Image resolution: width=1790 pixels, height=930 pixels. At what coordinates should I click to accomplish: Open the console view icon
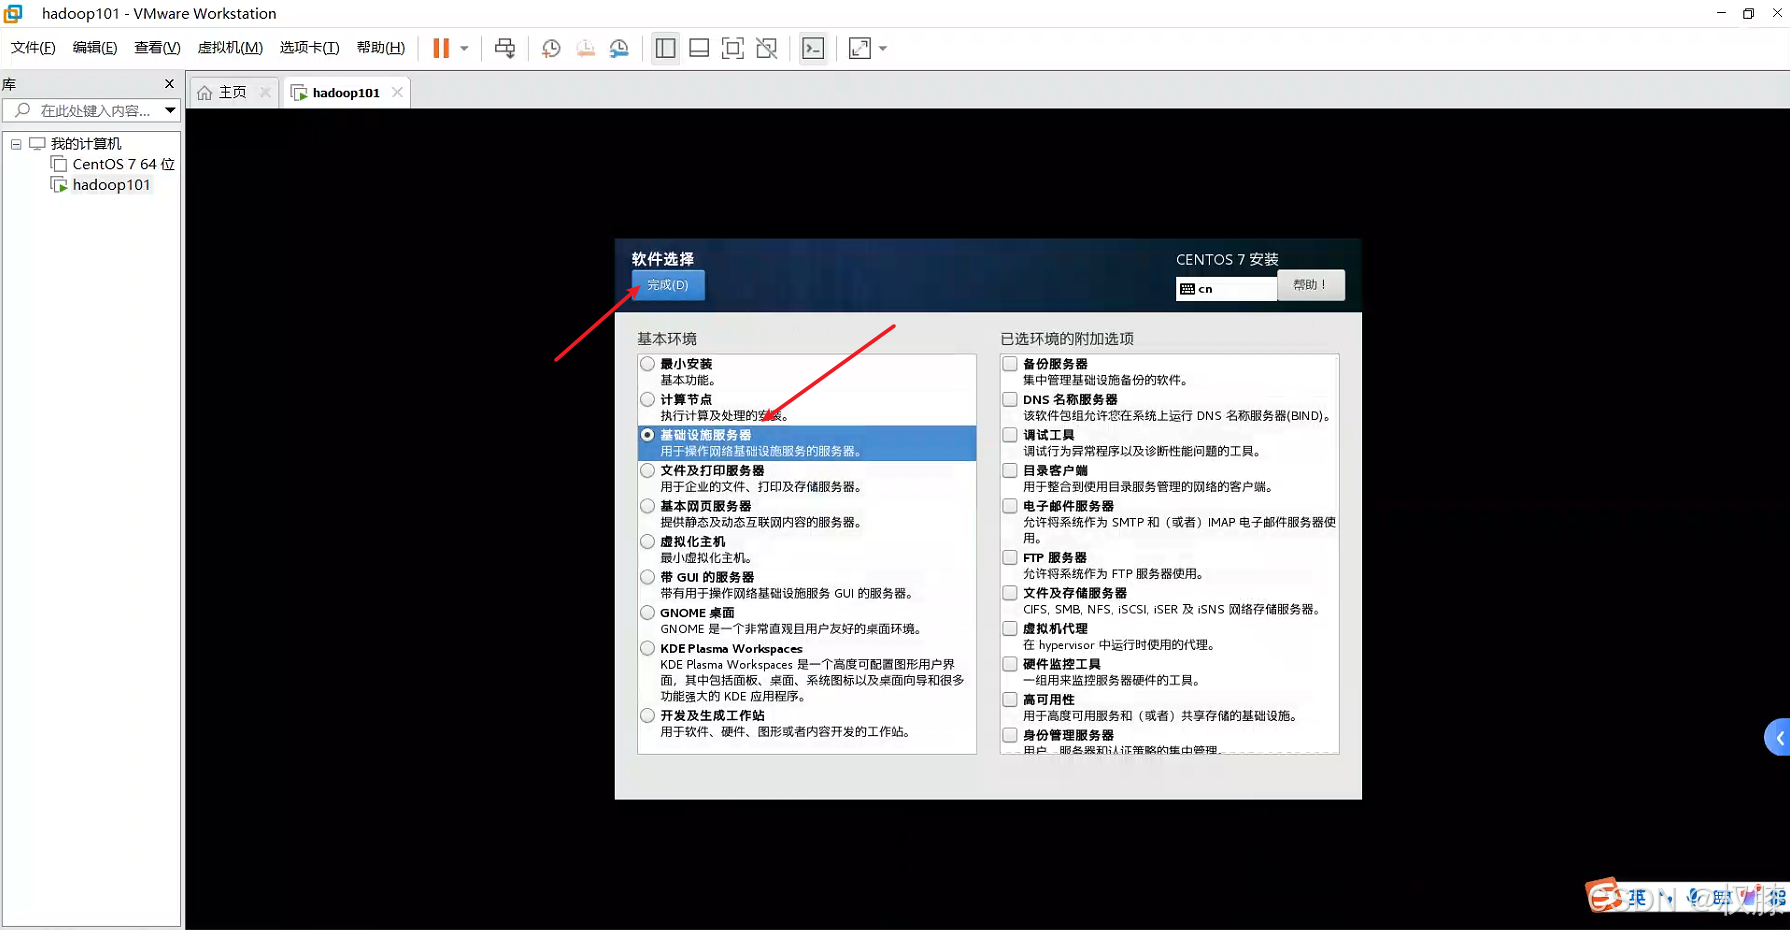click(813, 48)
